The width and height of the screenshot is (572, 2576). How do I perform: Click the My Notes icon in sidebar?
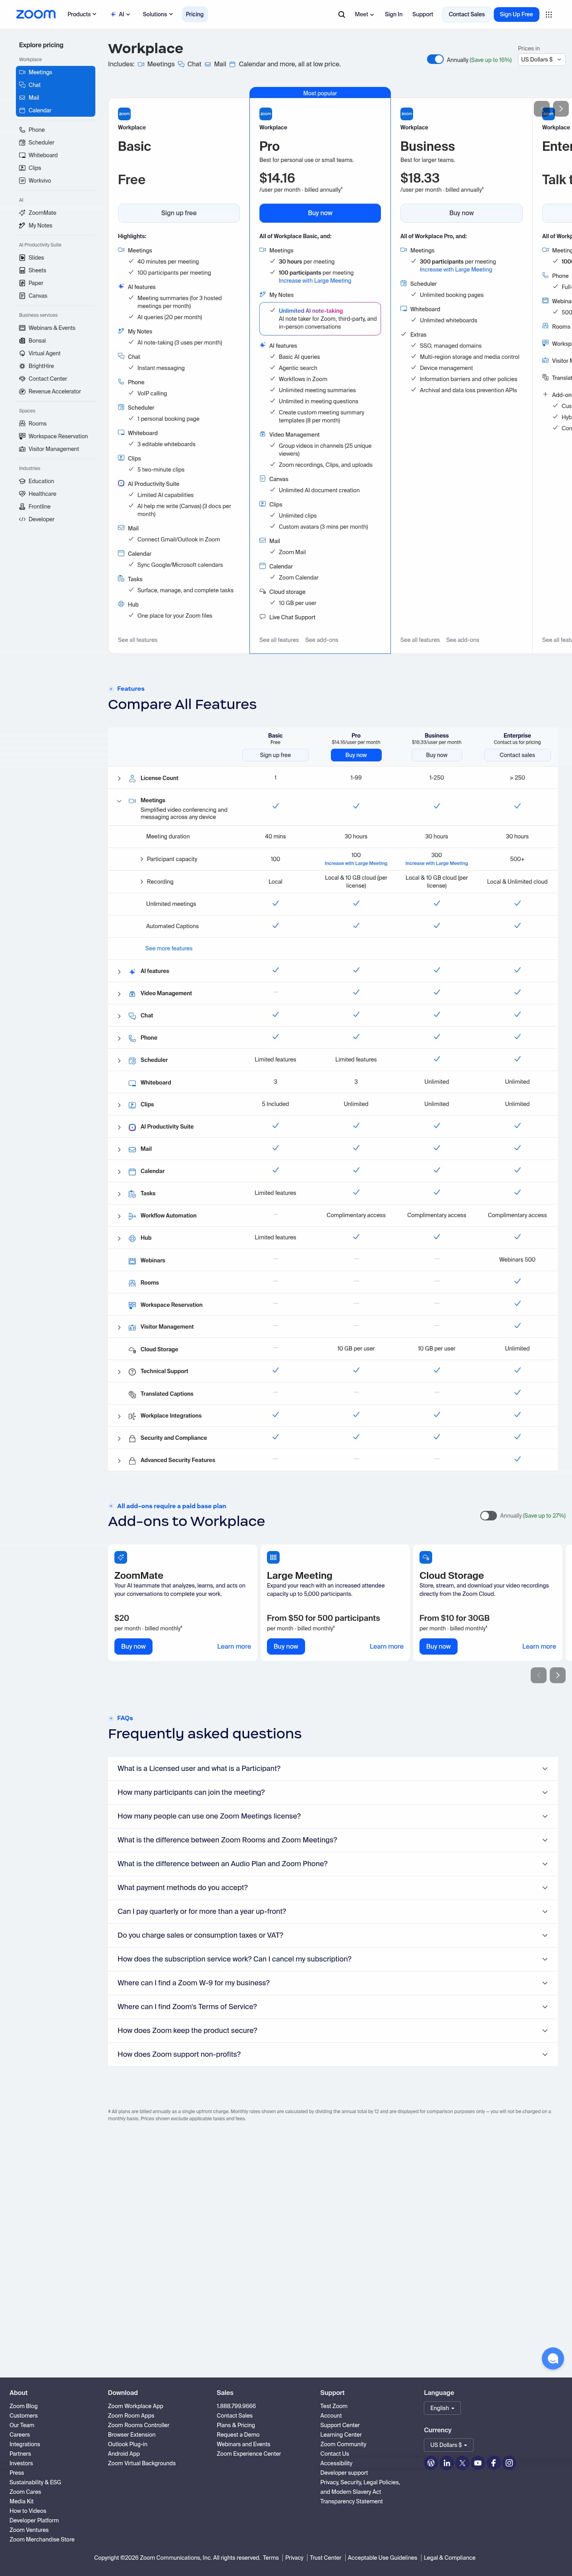(22, 225)
